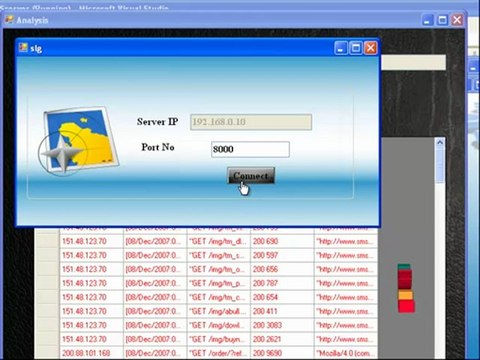The width and height of the screenshot is (480, 360).
Task: Click the bright red bottom block on chart
Action: [x=407, y=306]
